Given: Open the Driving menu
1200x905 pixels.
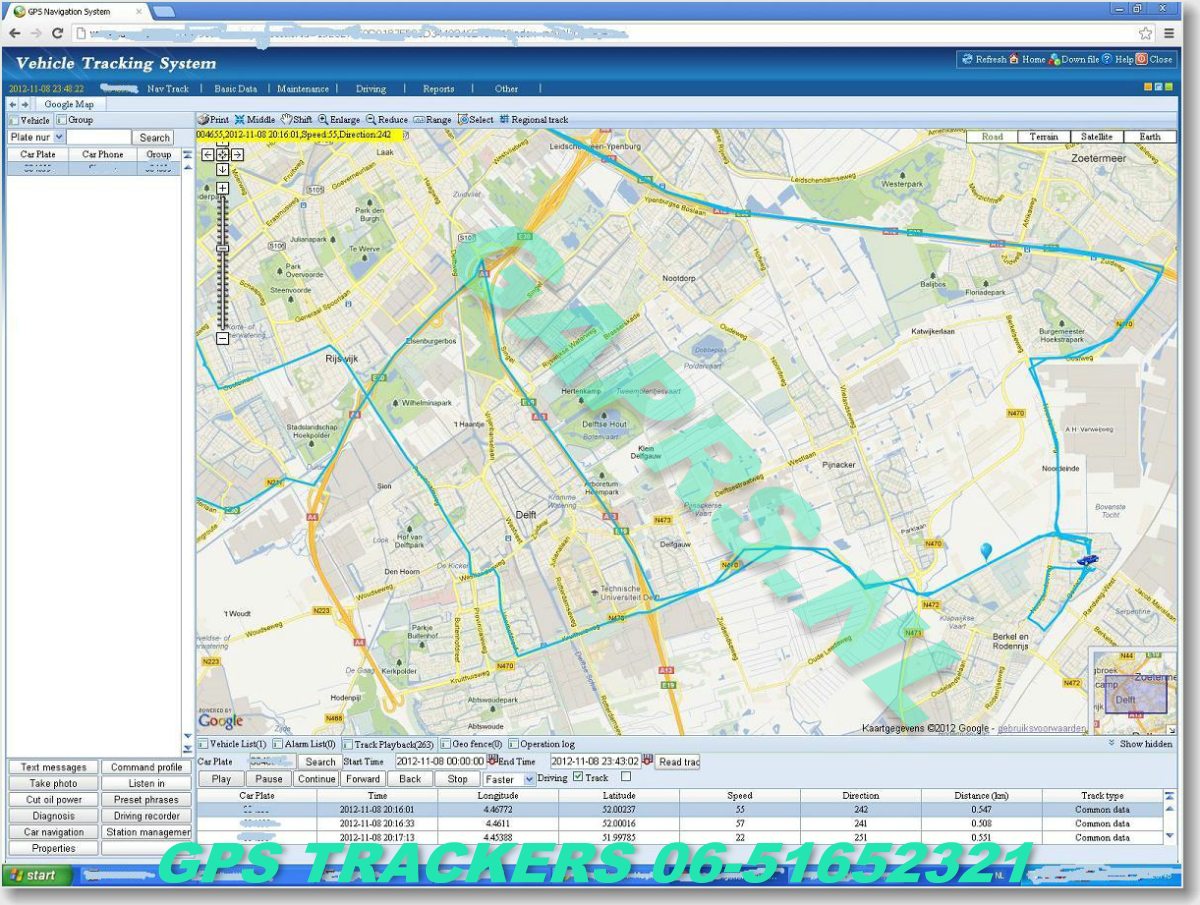Looking at the screenshot, I should 371,89.
